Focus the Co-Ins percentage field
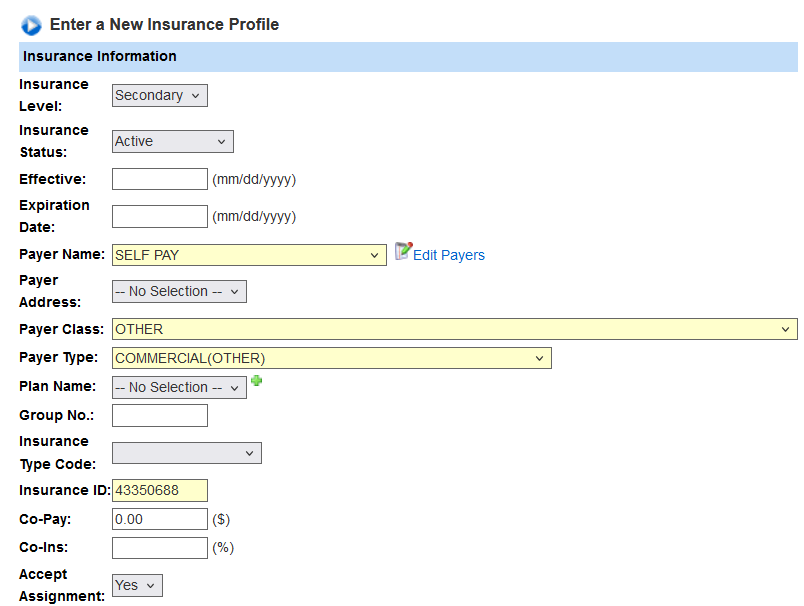This screenshot has height=606, width=804. click(159, 548)
